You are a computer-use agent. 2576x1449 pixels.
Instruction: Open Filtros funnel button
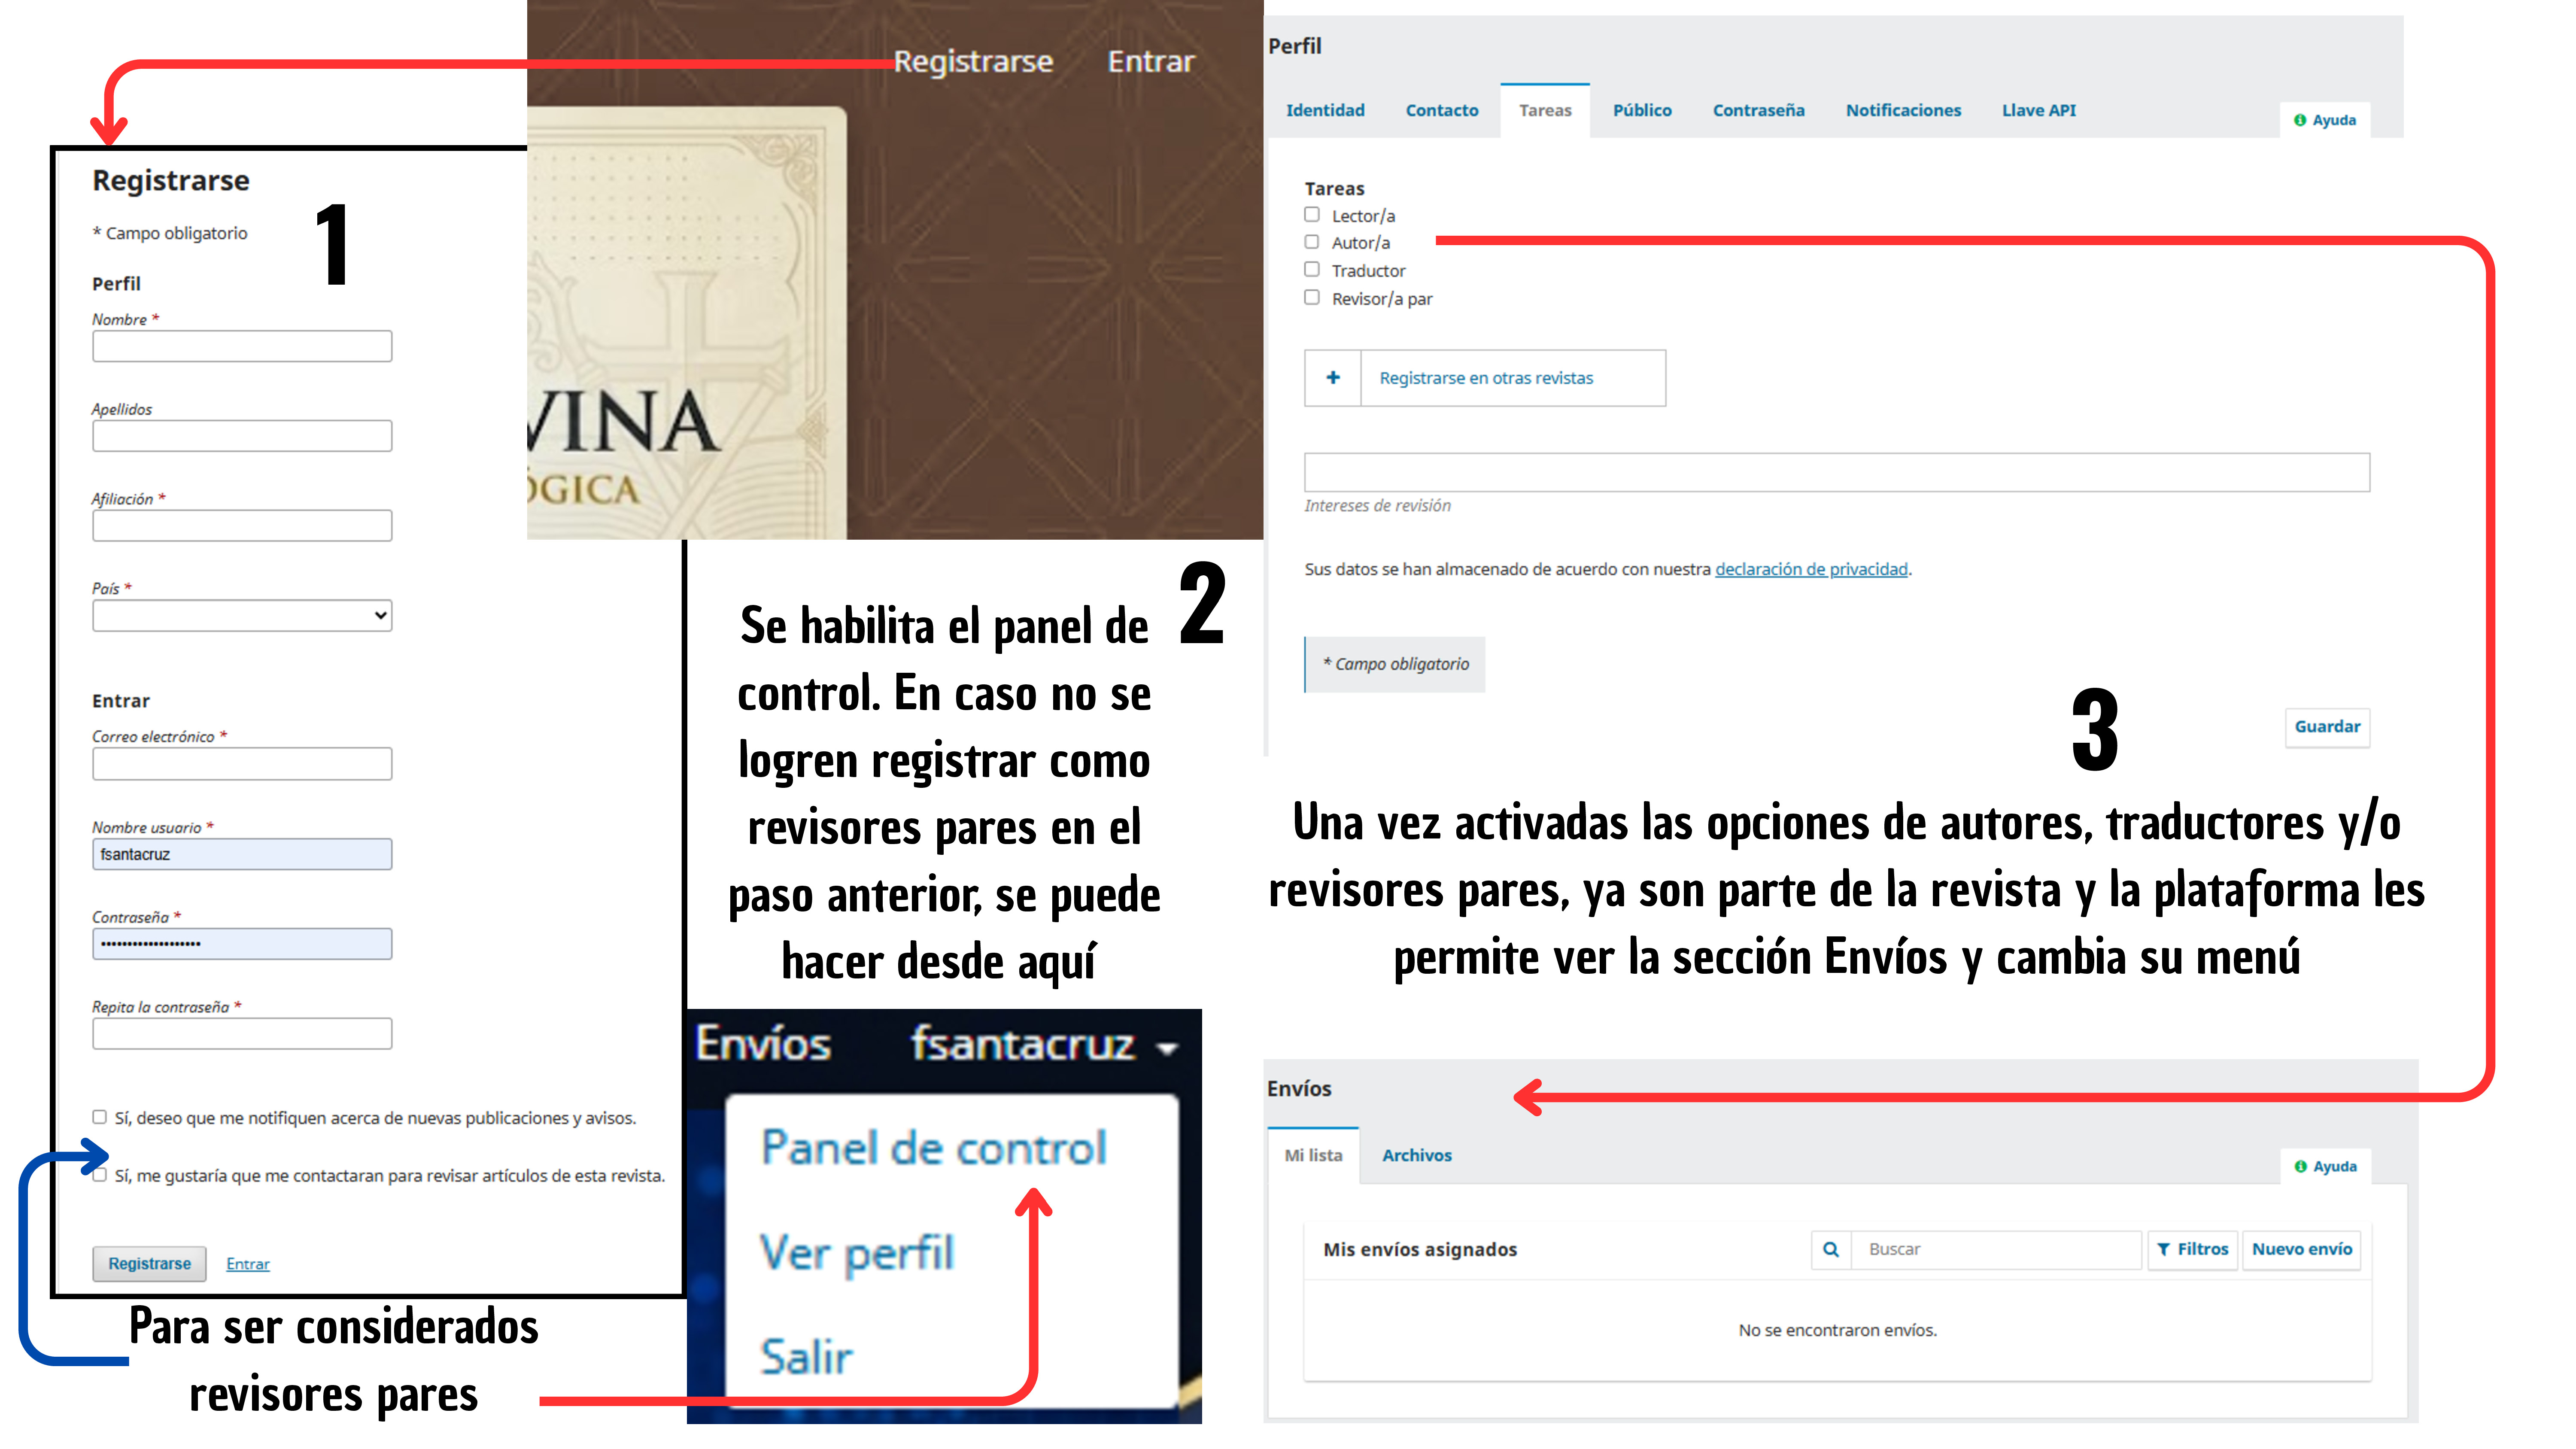click(2193, 1249)
